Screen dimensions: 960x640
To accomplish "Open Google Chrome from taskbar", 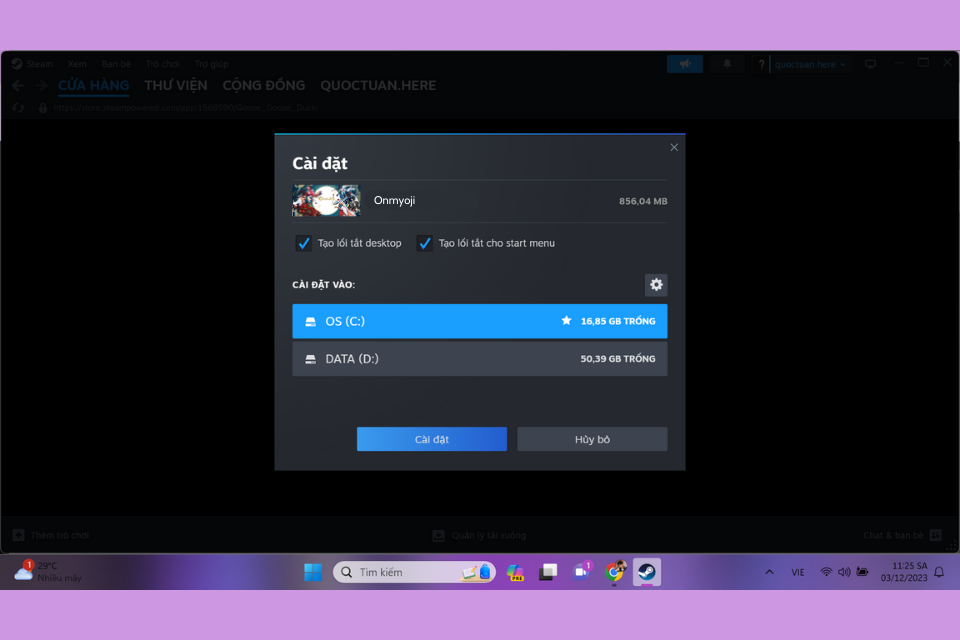I will pyautogui.click(x=614, y=572).
